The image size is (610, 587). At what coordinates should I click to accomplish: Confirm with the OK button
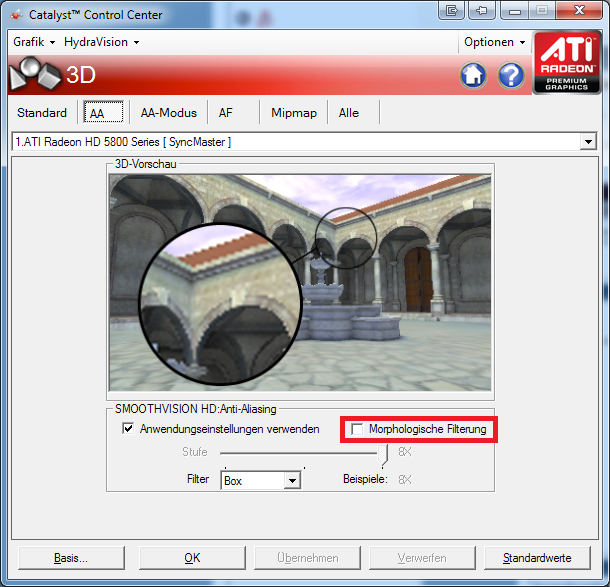[192, 558]
